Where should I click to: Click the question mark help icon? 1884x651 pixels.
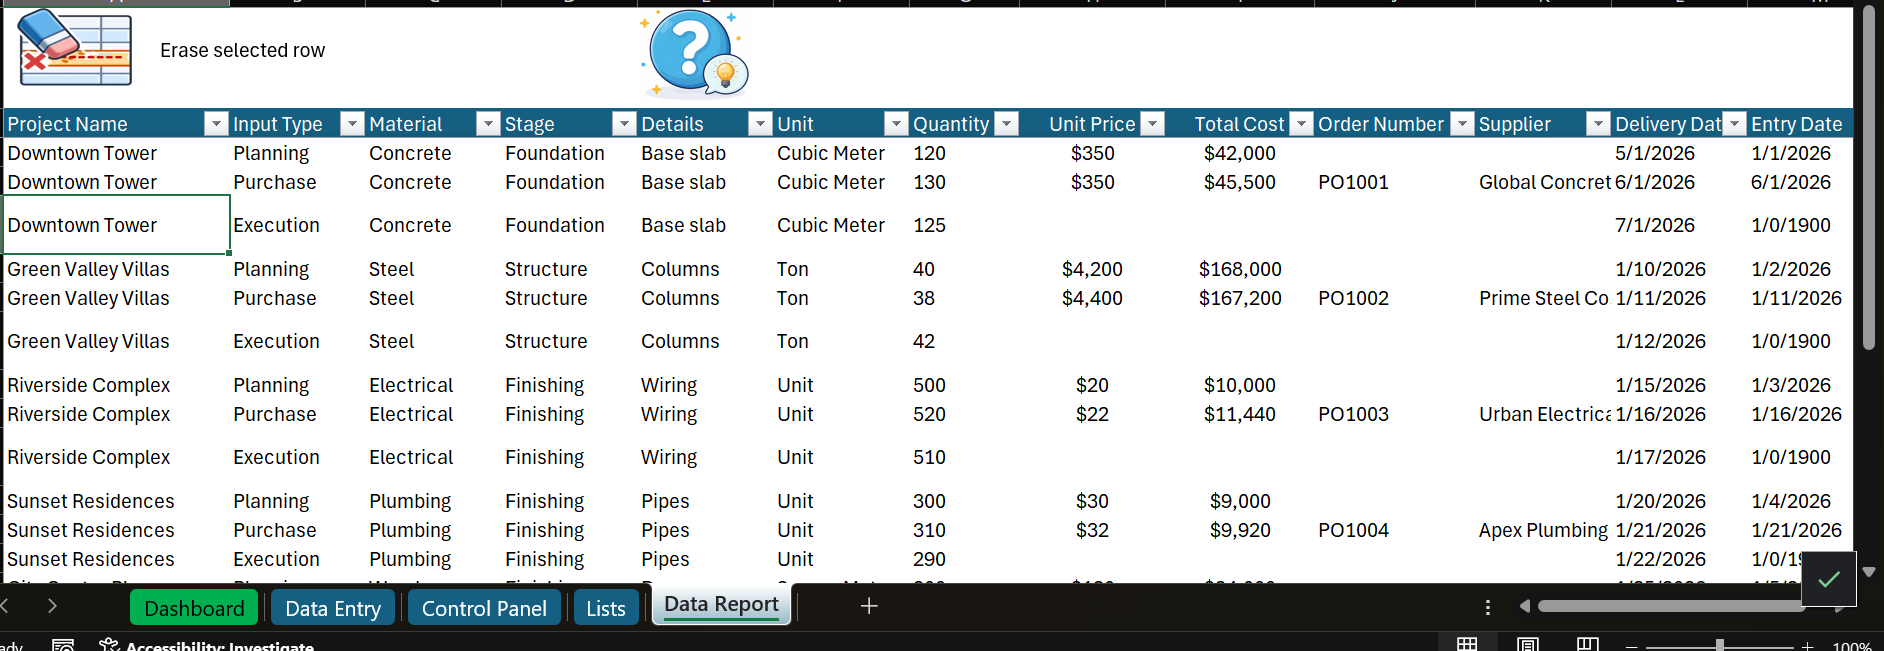point(693,53)
